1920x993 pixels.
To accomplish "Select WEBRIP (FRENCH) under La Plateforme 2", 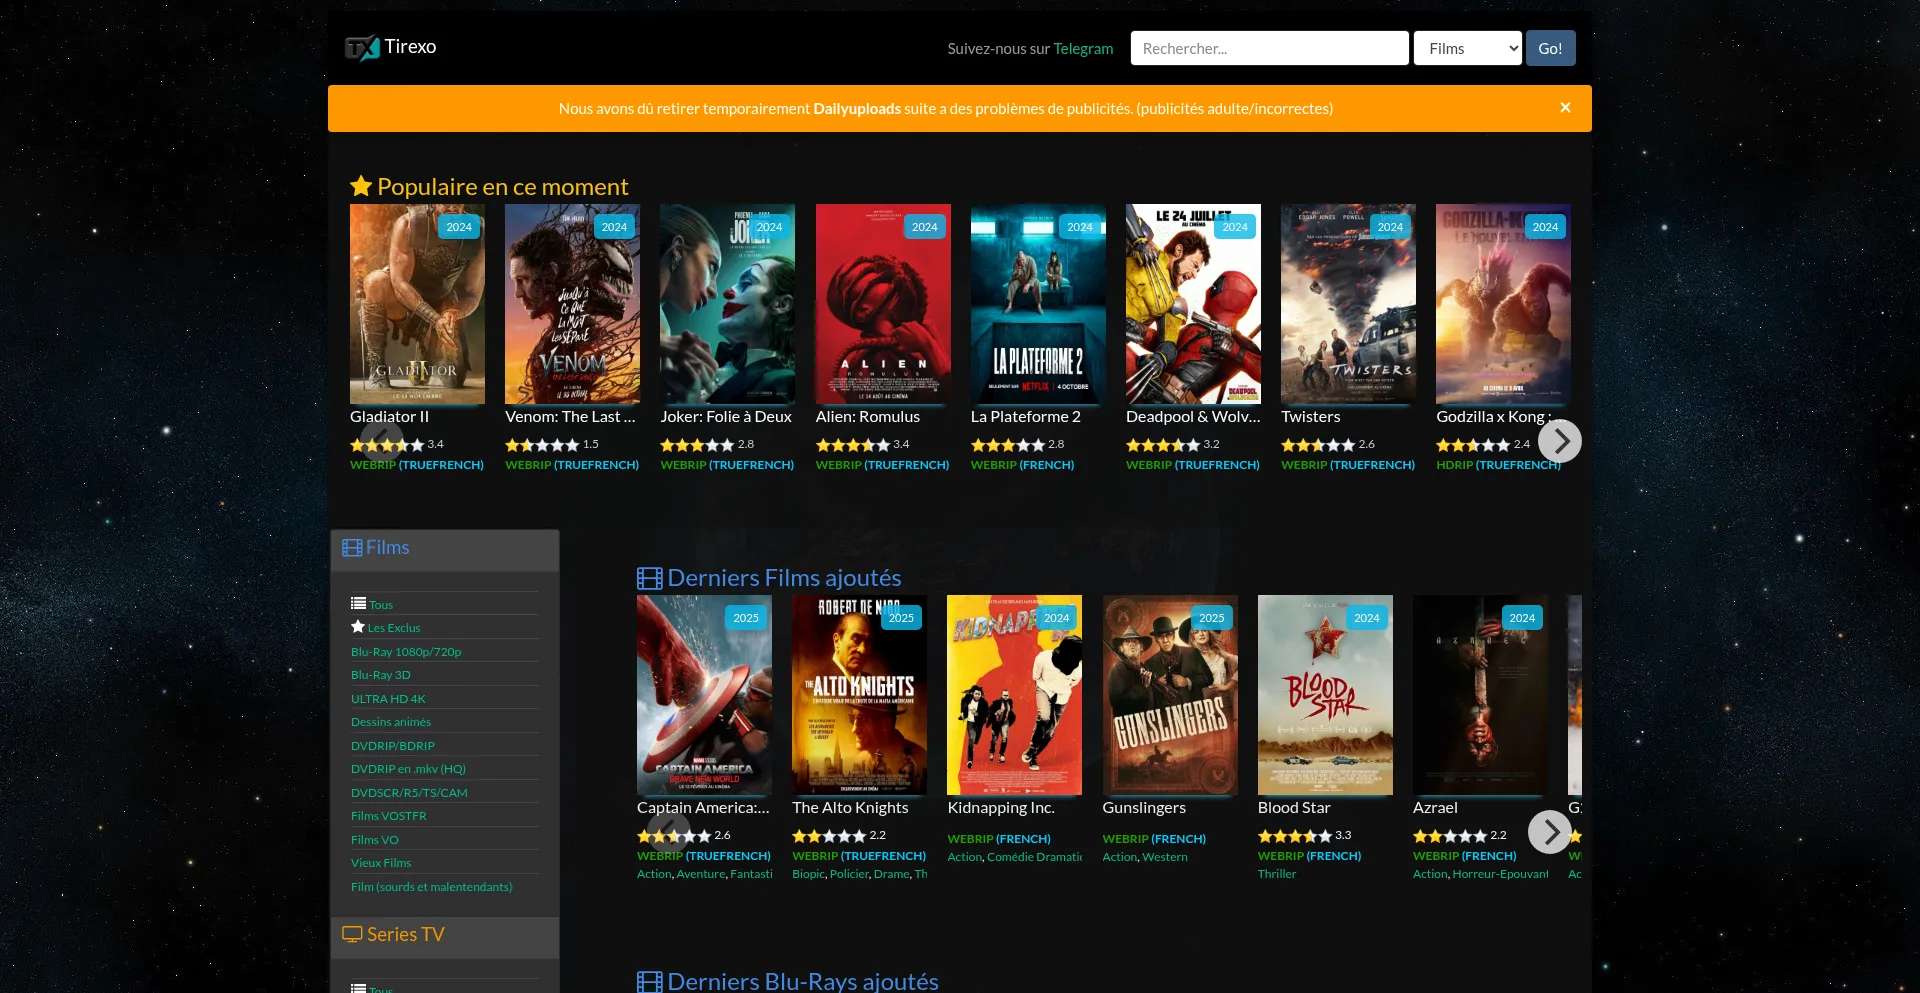I will pyautogui.click(x=1022, y=465).
